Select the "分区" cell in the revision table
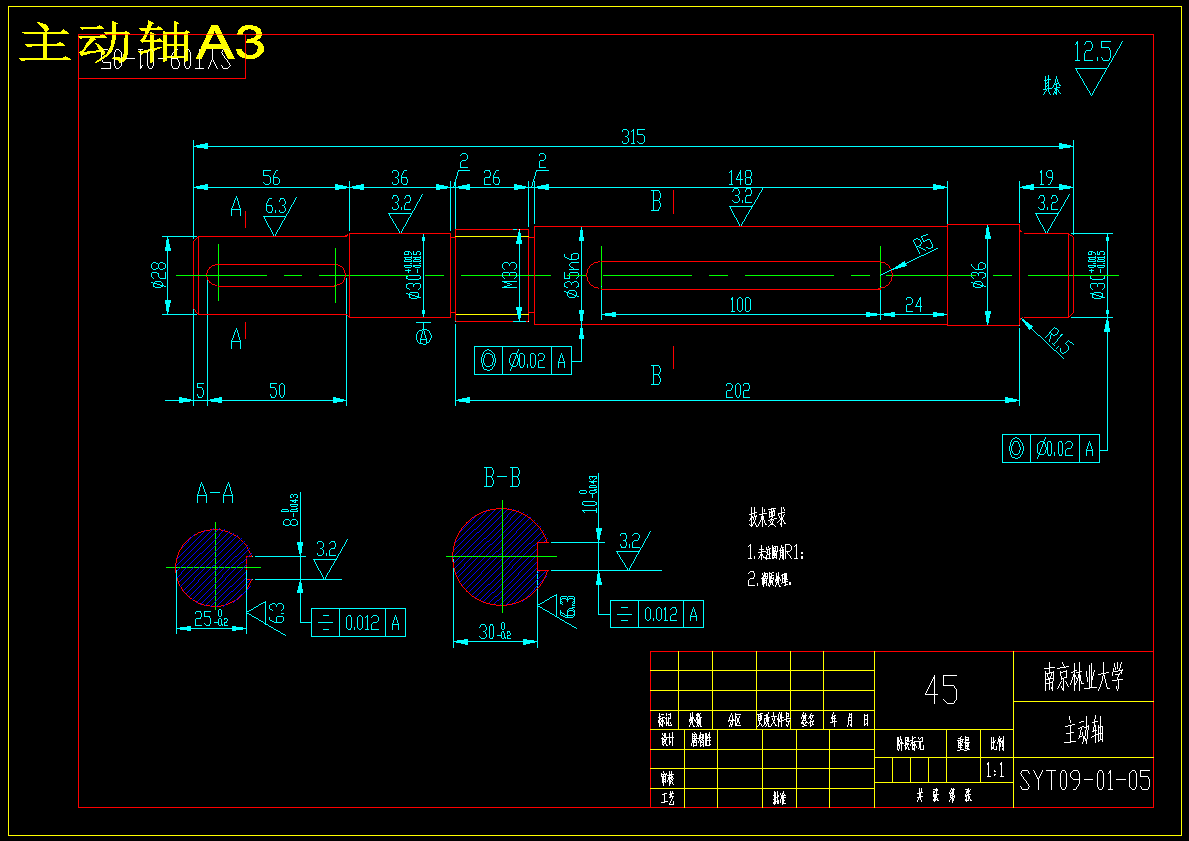This screenshot has height=841, width=1189. tap(734, 720)
